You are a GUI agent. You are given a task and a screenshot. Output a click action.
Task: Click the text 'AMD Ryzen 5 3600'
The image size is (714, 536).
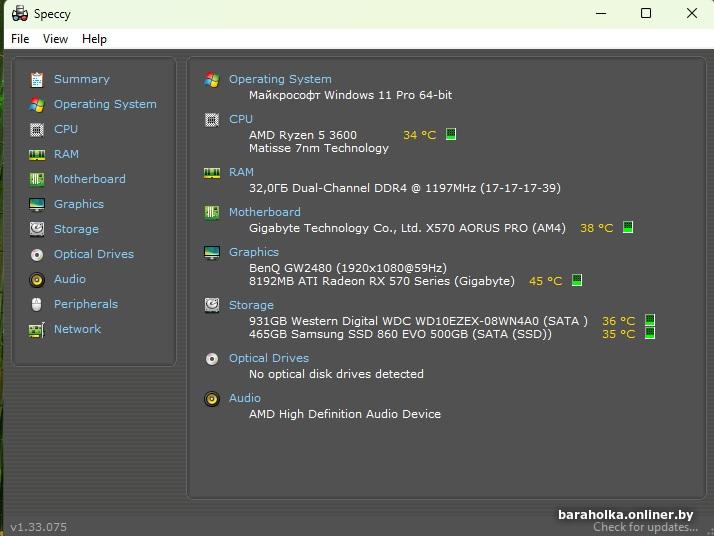303,135
